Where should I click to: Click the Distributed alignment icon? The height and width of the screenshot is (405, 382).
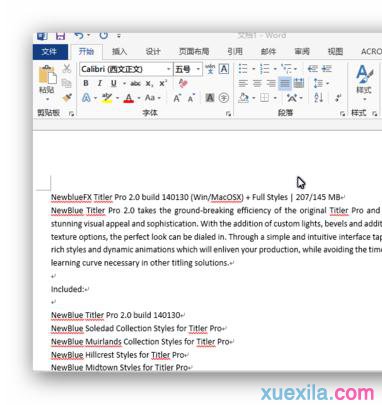(299, 83)
